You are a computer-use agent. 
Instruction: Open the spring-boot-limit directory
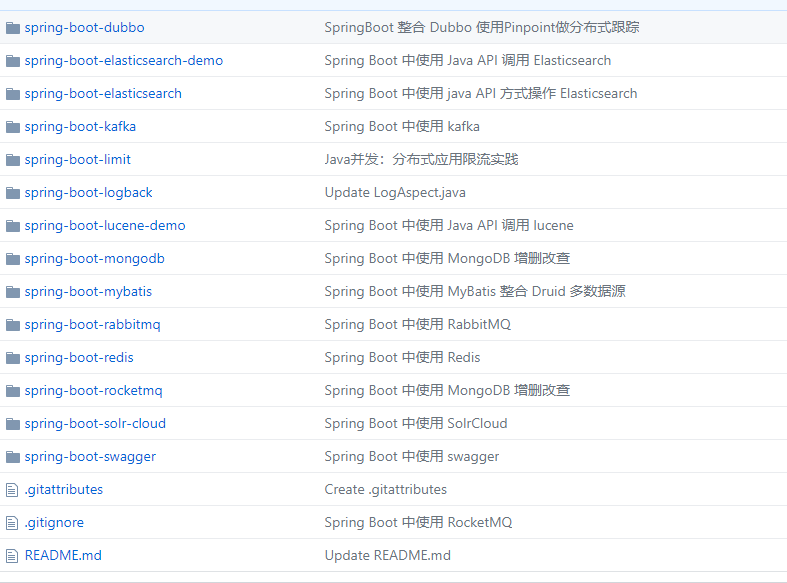click(77, 160)
